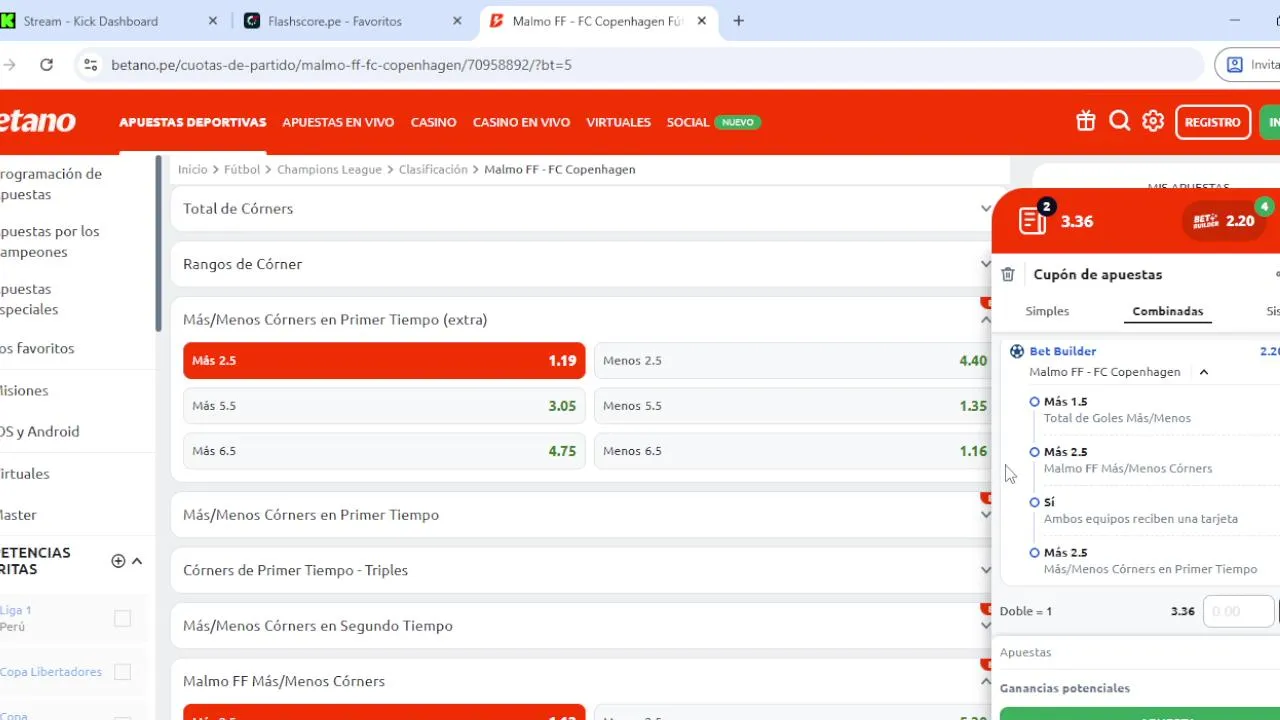The width and height of the screenshot is (1280, 720).
Task: Open the settings gear icon
Action: (x=1153, y=121)
